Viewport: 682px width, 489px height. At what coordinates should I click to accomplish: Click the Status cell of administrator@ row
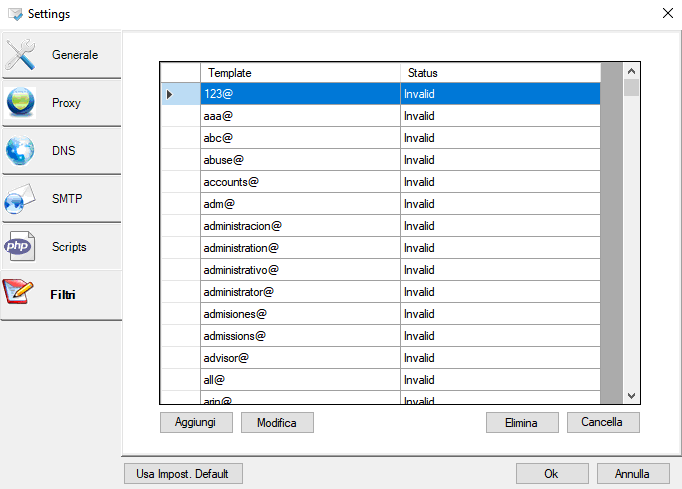[500, 292]
